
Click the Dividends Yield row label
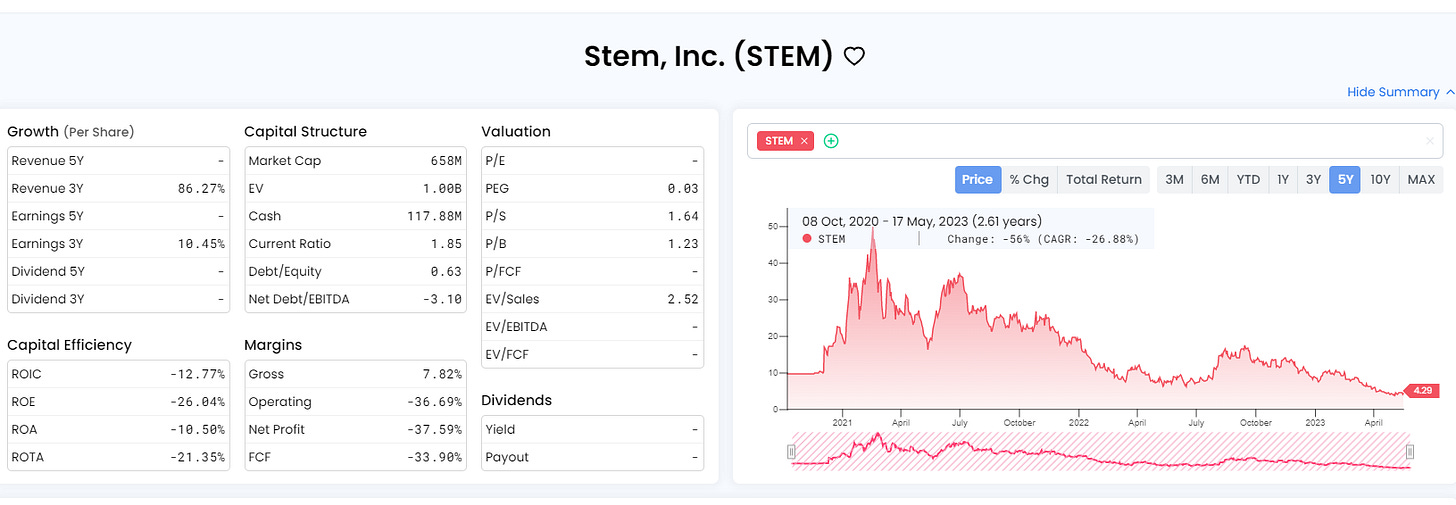coord(500,429)
